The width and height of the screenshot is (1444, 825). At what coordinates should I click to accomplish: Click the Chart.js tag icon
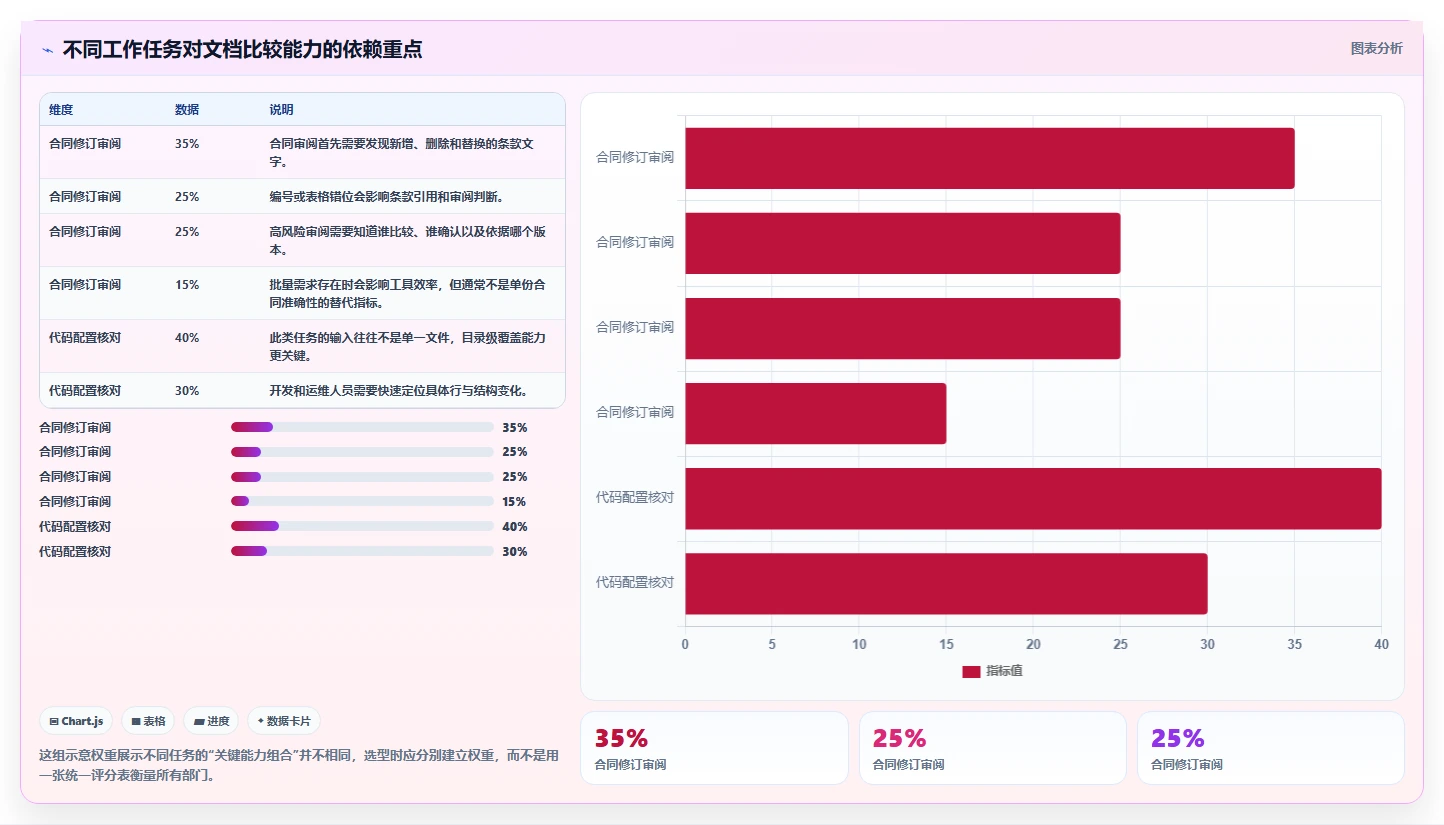[x=54, y=721]
